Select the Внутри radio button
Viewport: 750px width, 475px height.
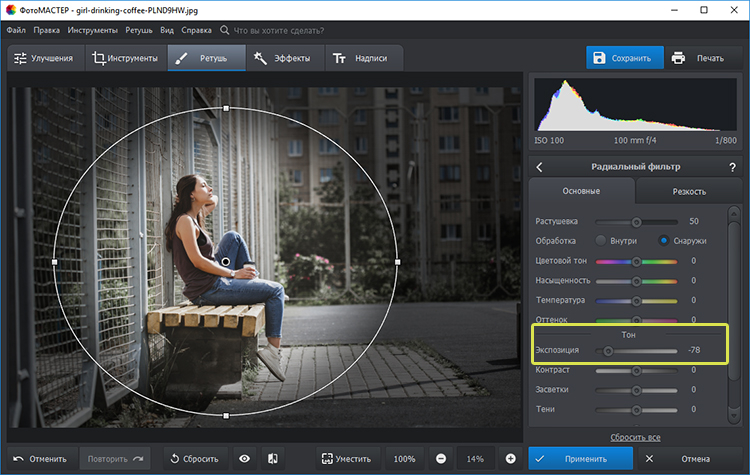[x=600, y=240]
